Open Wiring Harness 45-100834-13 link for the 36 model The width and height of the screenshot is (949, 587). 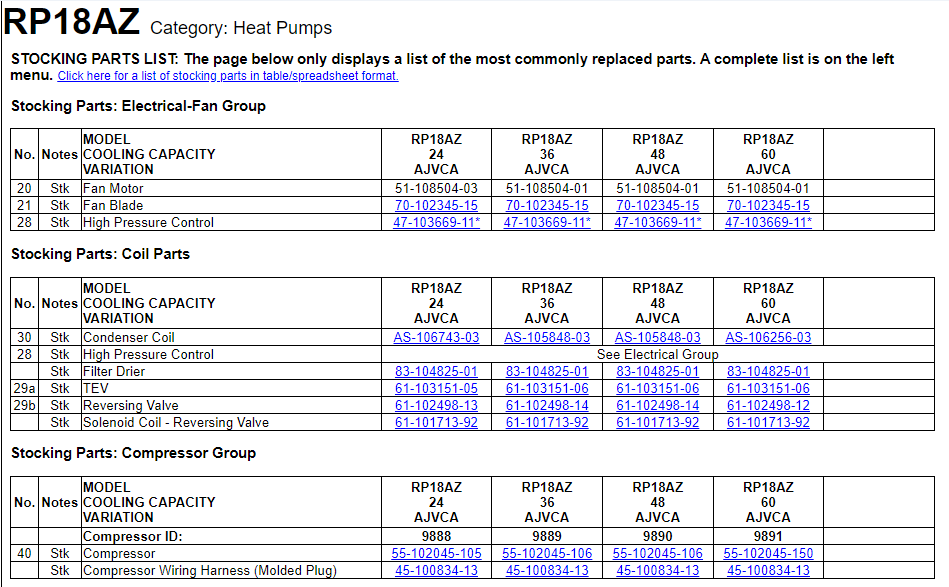point(547,570)
